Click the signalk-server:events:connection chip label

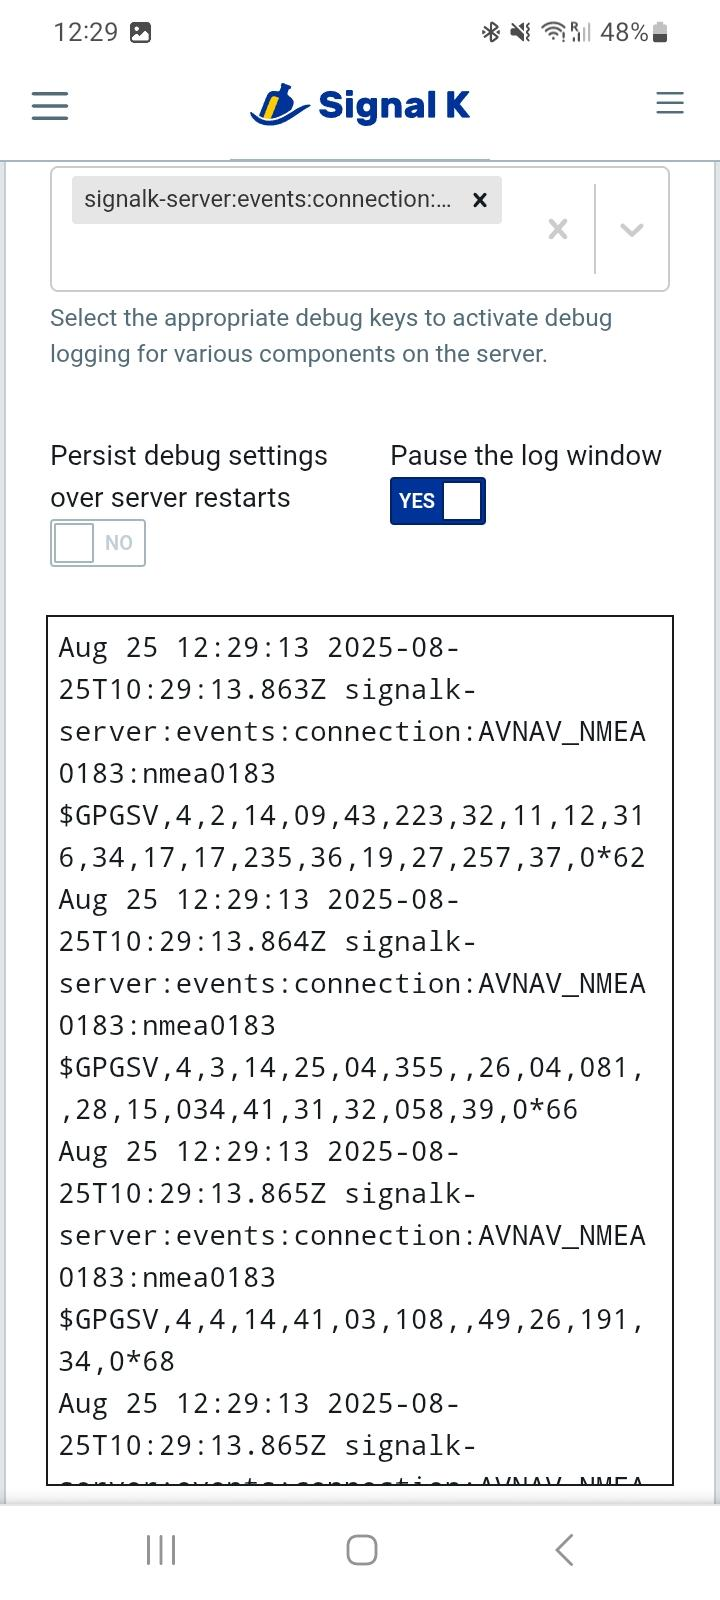(x=267, y=200)
